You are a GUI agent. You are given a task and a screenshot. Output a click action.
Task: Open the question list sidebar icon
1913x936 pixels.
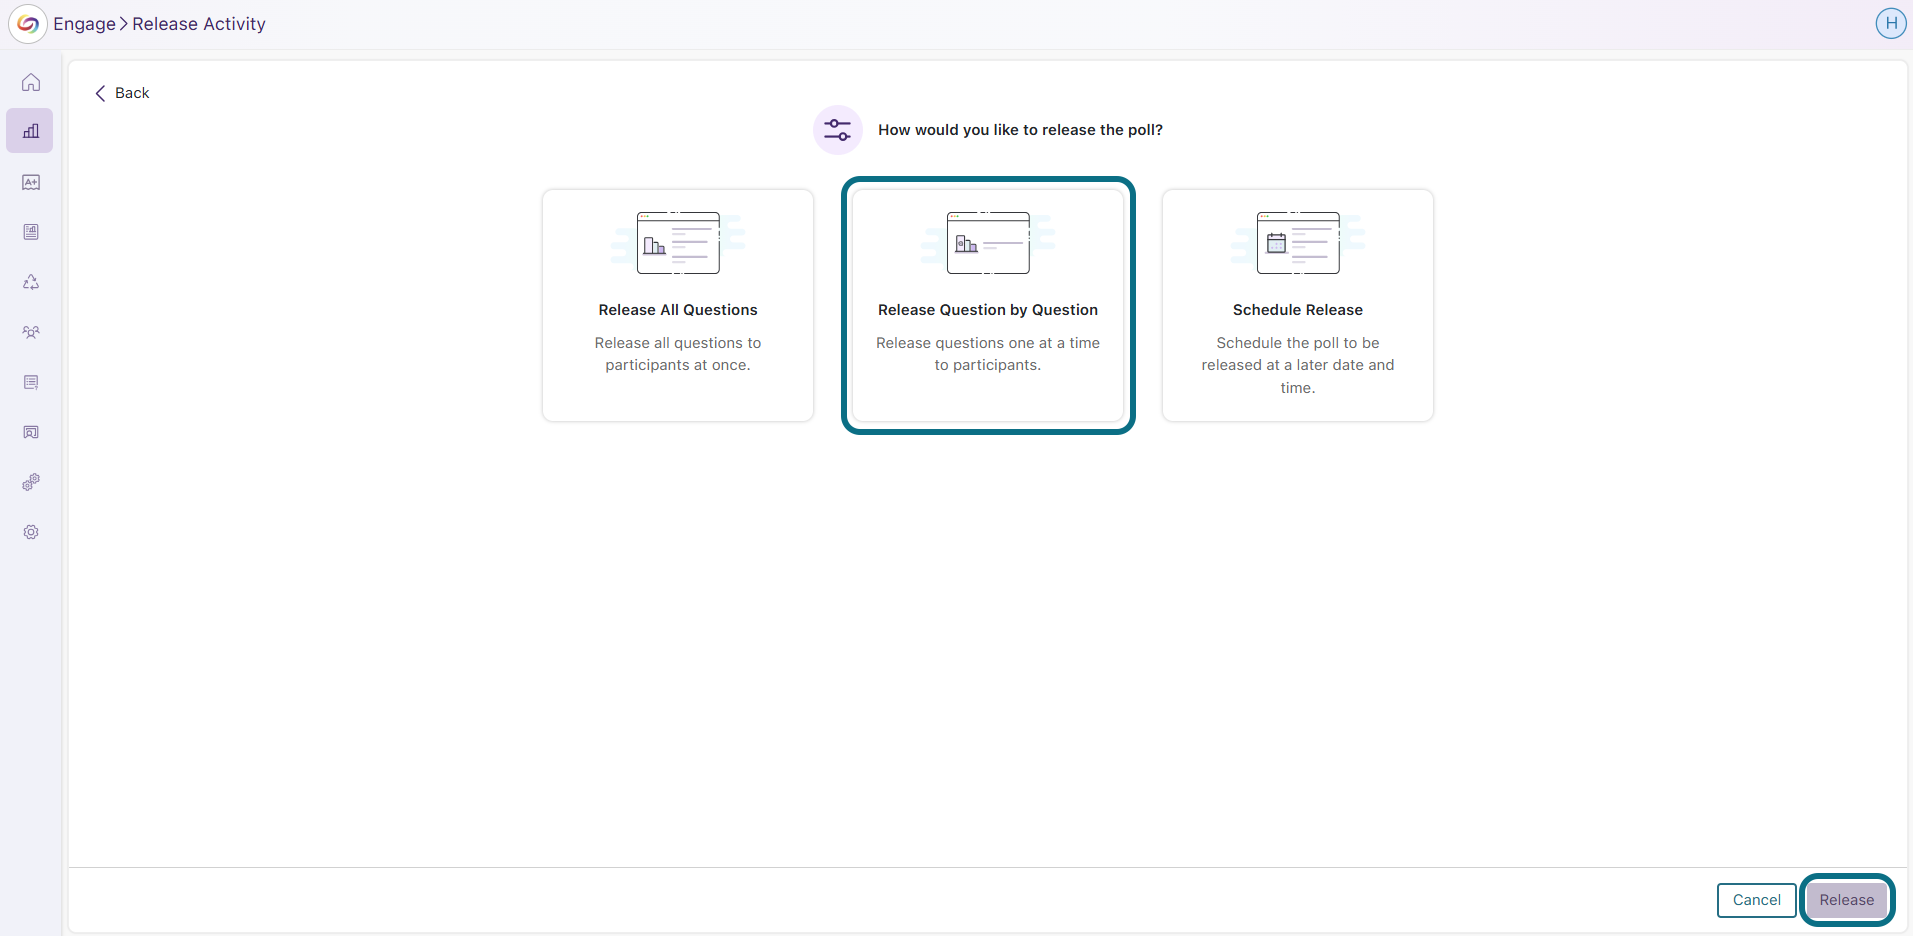[31, 382]
